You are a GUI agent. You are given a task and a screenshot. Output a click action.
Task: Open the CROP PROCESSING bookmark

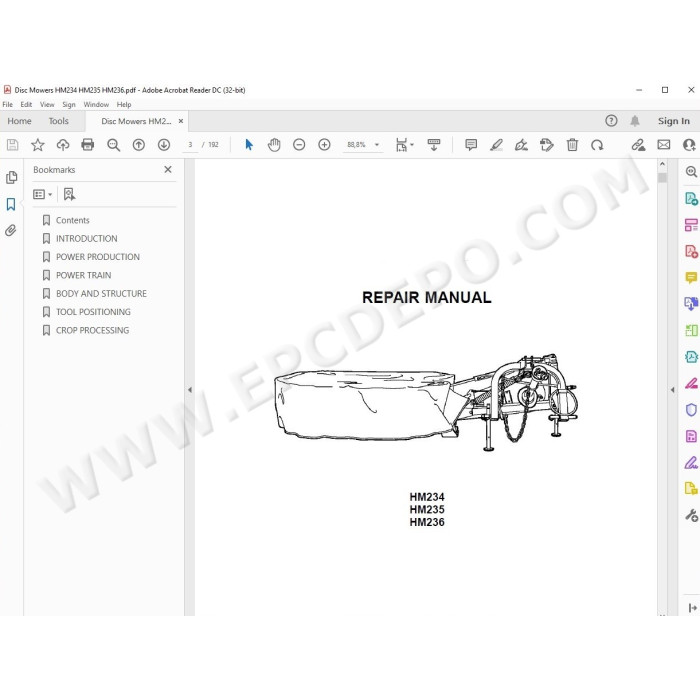coord(92,330)
